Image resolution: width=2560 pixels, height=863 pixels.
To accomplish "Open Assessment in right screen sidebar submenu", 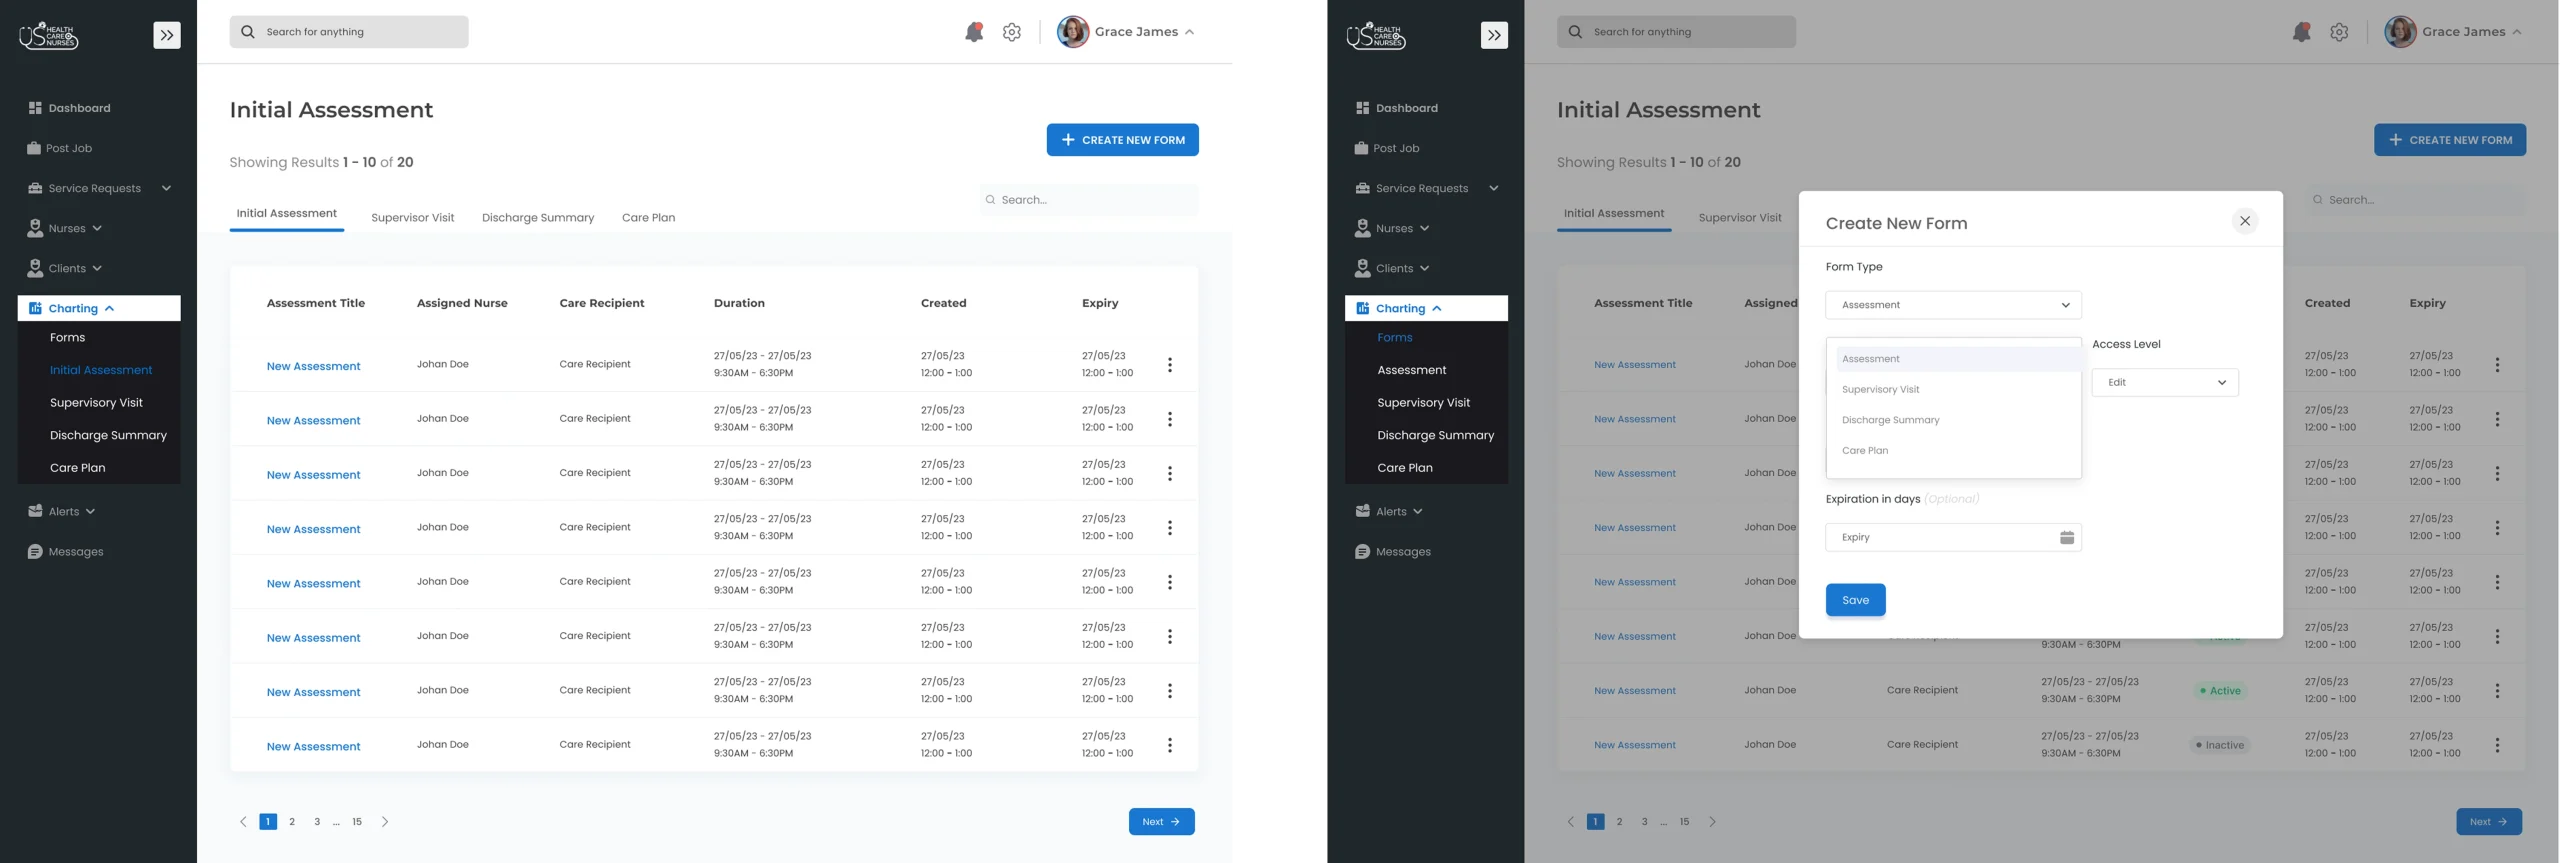I will pyautogui.click(x=1411, y=370).
